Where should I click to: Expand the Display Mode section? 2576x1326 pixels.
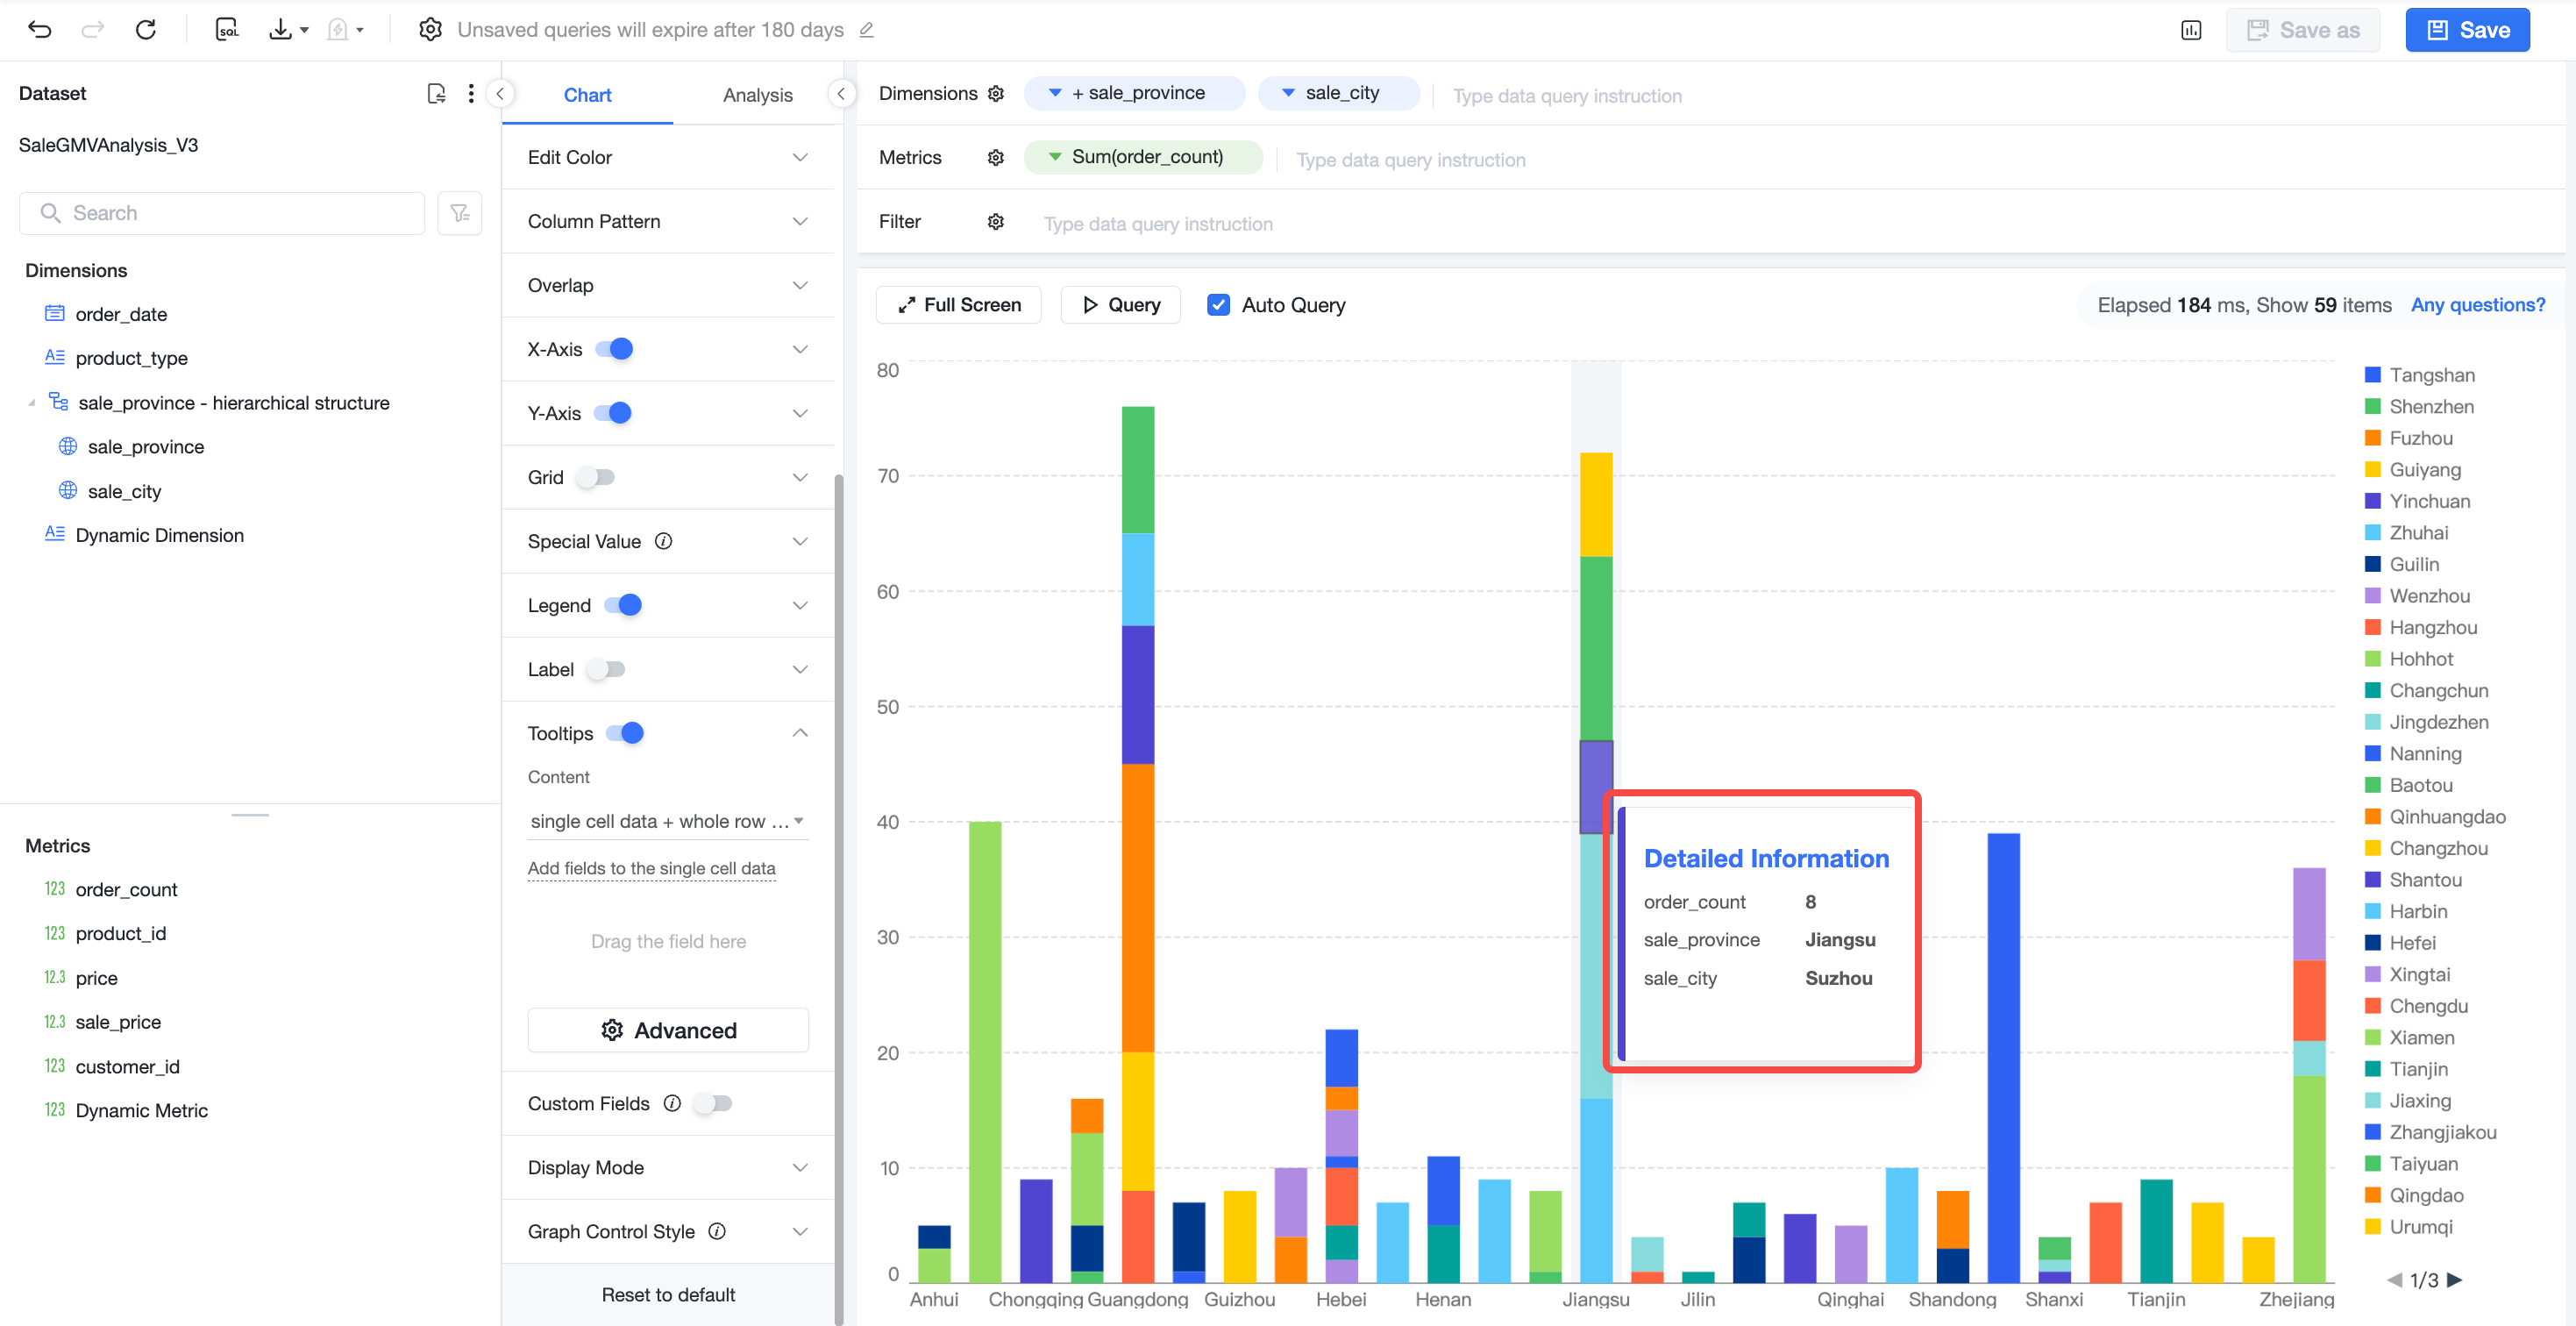tap(668, 1167)
